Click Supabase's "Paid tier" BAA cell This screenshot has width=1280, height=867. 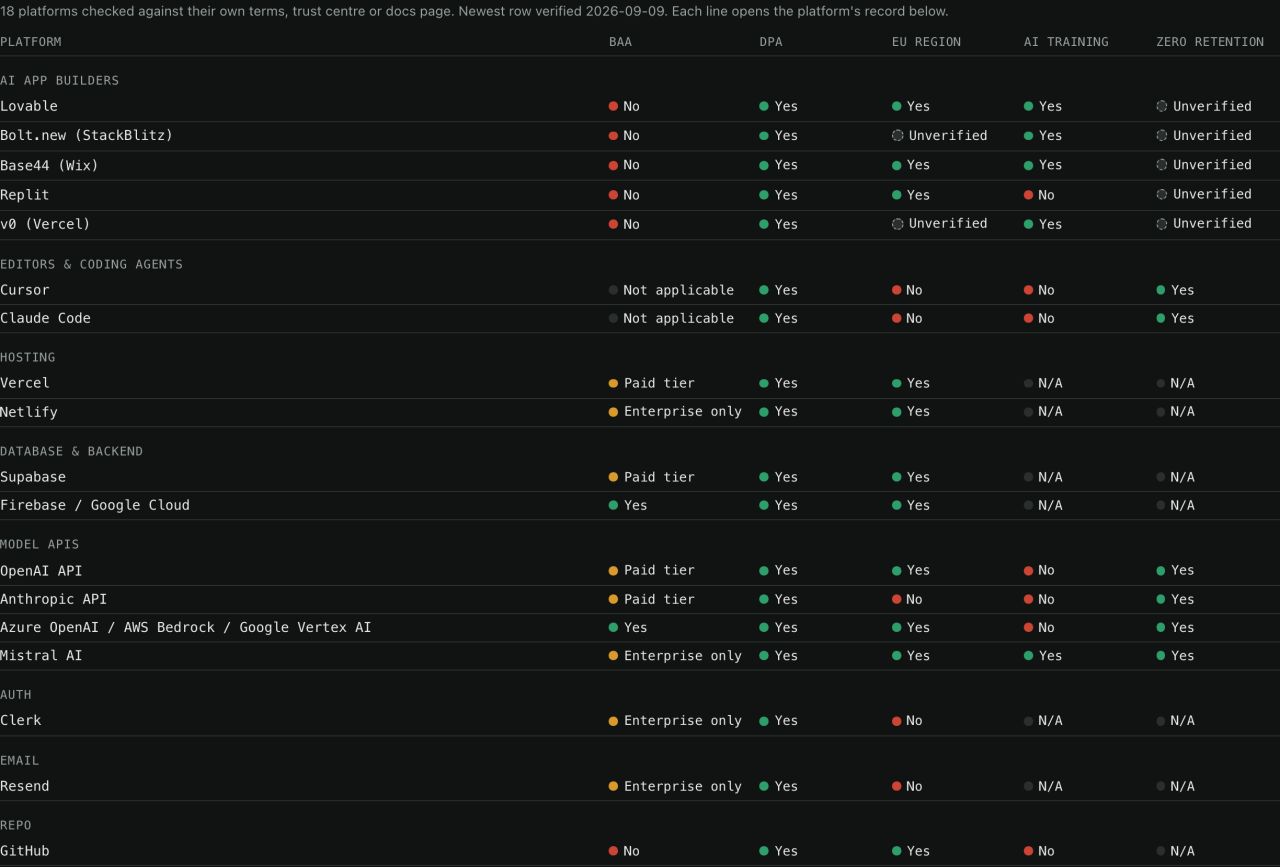(652, 477)
